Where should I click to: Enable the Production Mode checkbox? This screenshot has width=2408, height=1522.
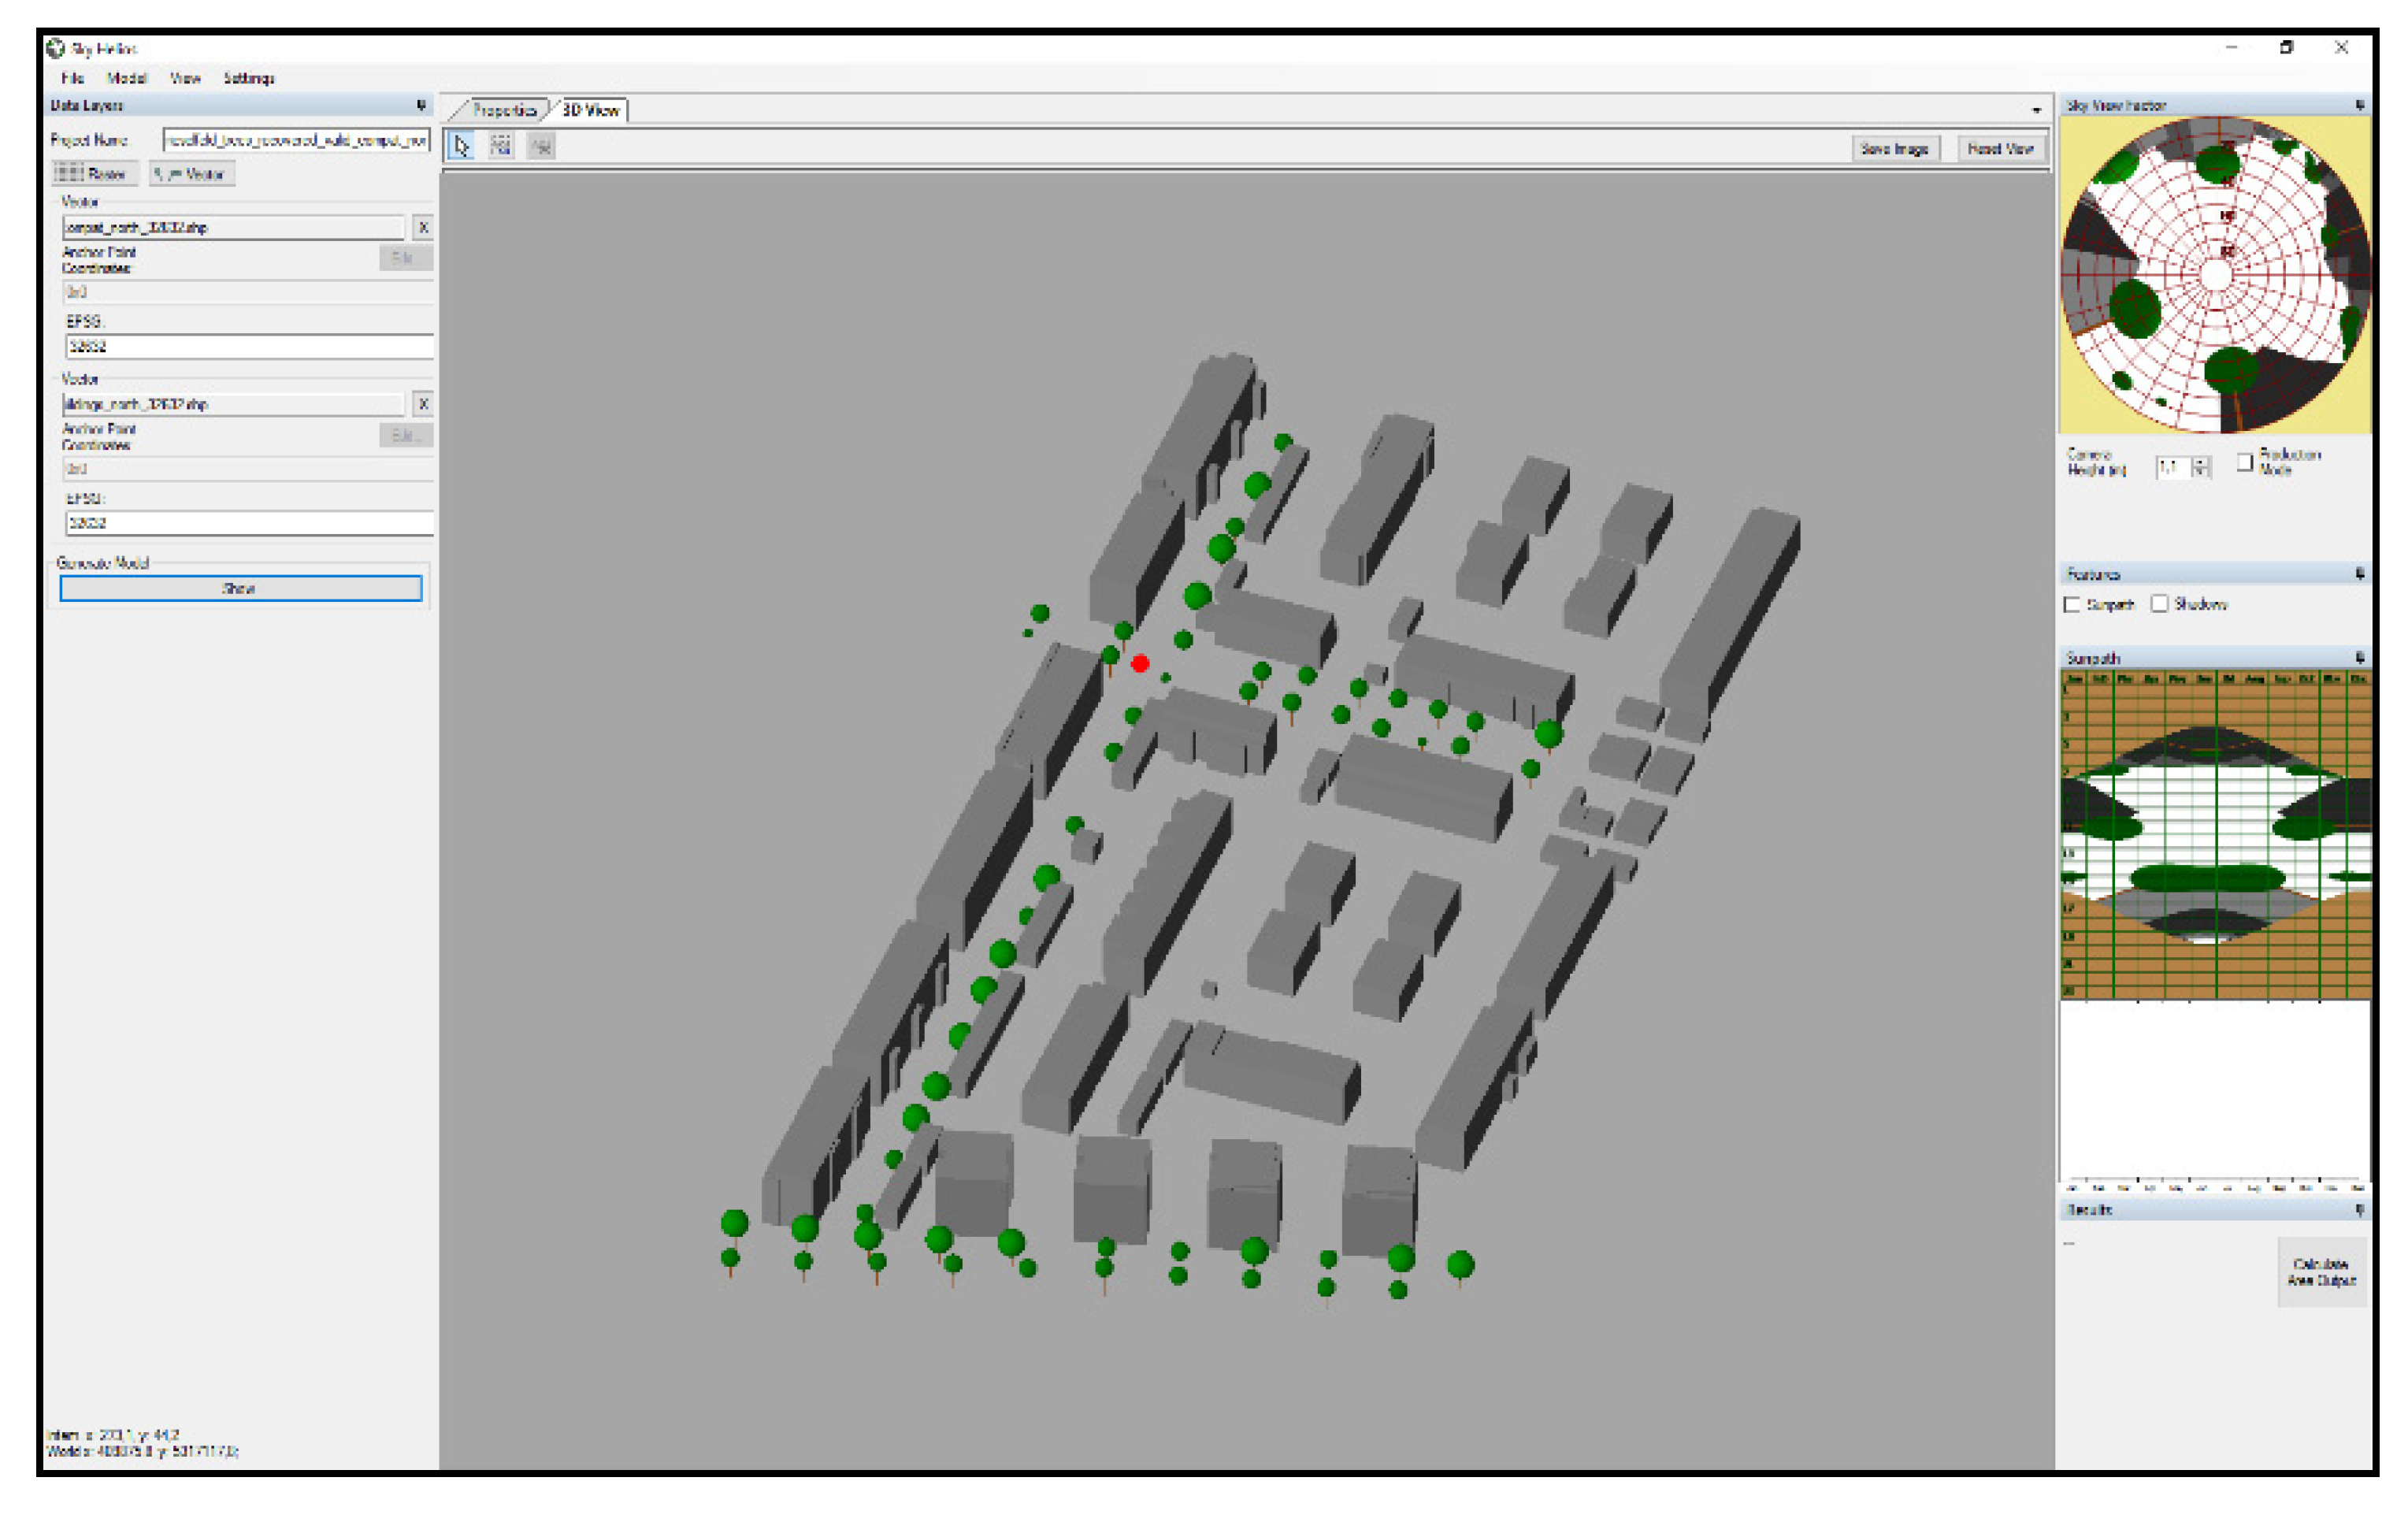2245,462
